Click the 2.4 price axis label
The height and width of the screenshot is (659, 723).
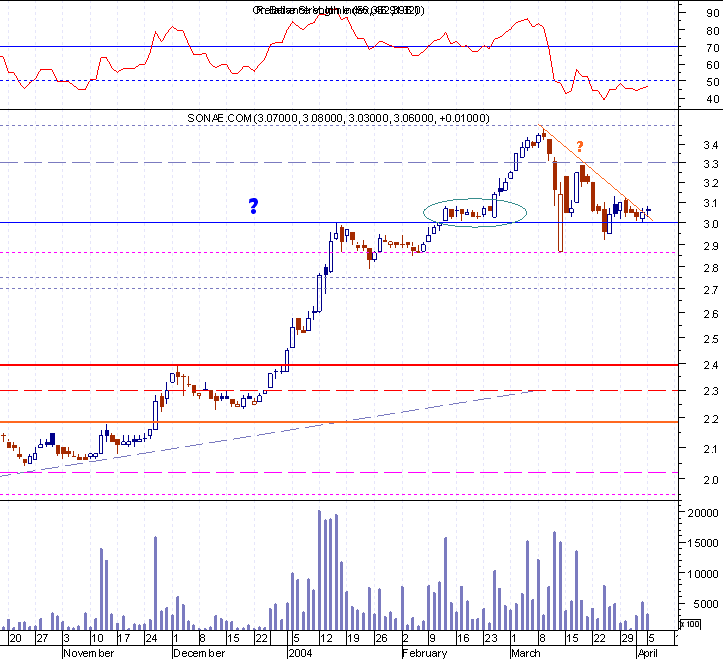pyautogui.click(x=711, y=365)
